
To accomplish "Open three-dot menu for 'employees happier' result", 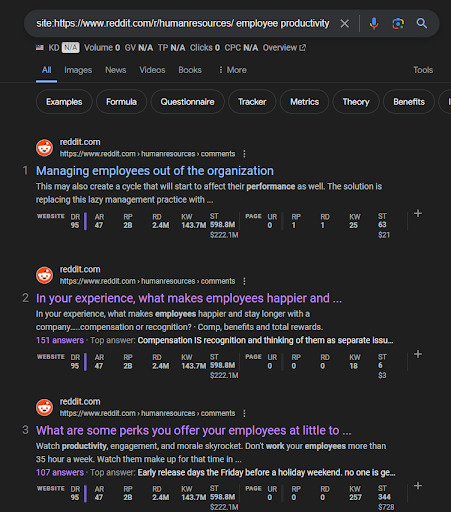I will [x=244, y=281].
